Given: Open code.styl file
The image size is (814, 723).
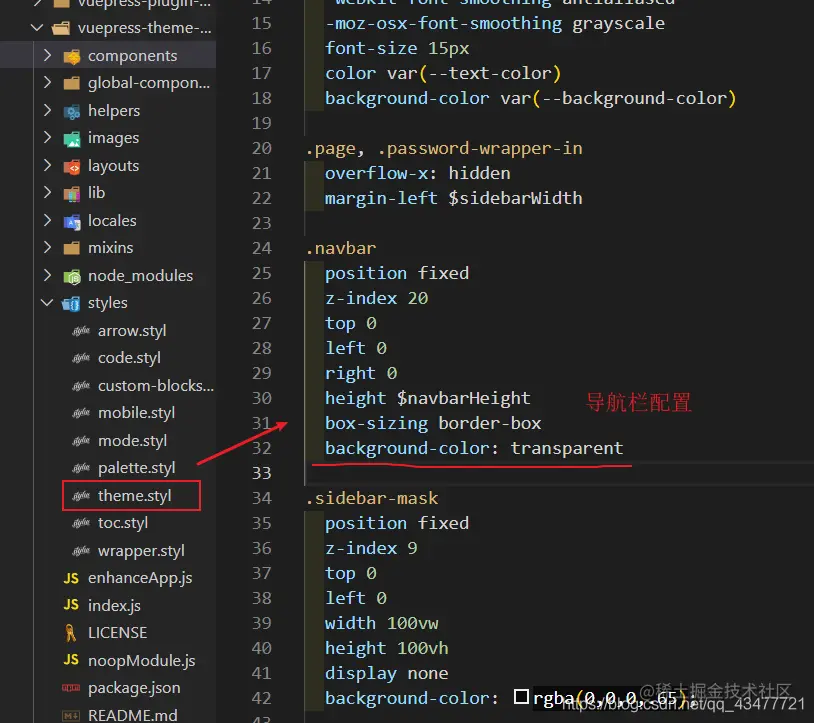Looking at the screenshot, I should point(129,358).
